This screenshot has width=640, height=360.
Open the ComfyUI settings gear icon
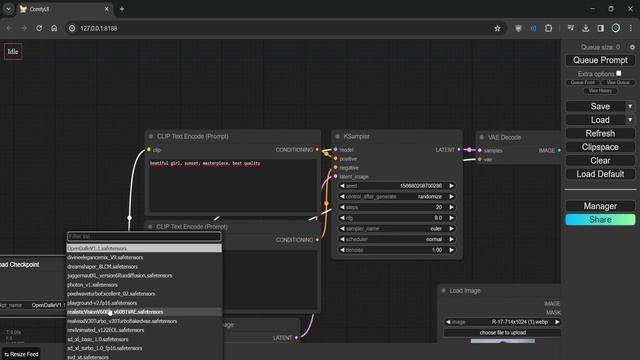(632, 47)
